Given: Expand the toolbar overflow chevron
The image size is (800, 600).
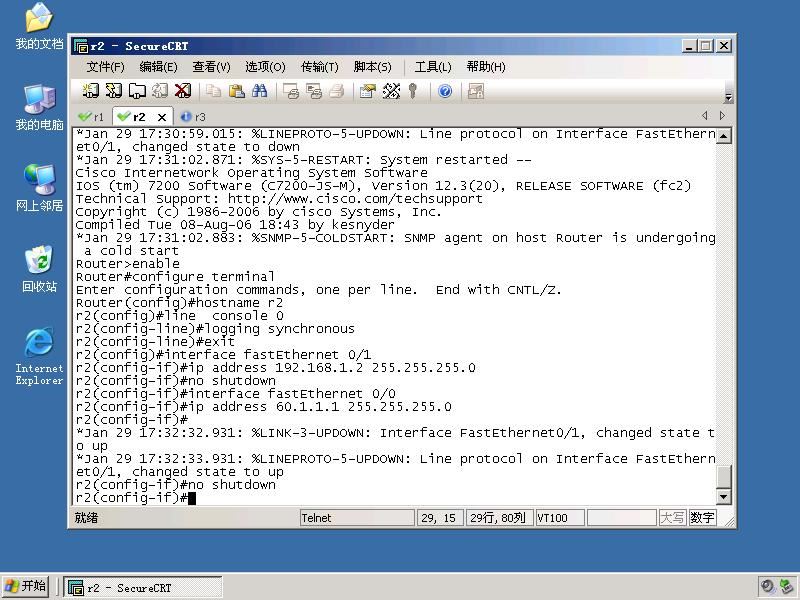Looking at the screenshot, I should [x=729, y=96].
